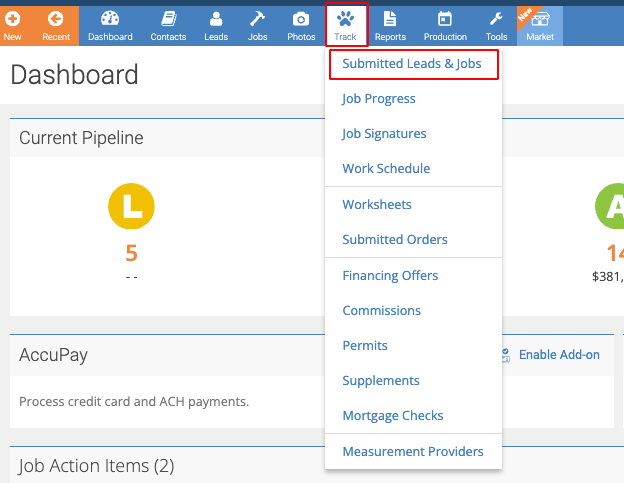Open Mortgage Checks menu entry
624x483 pixels.
point(393,416)
